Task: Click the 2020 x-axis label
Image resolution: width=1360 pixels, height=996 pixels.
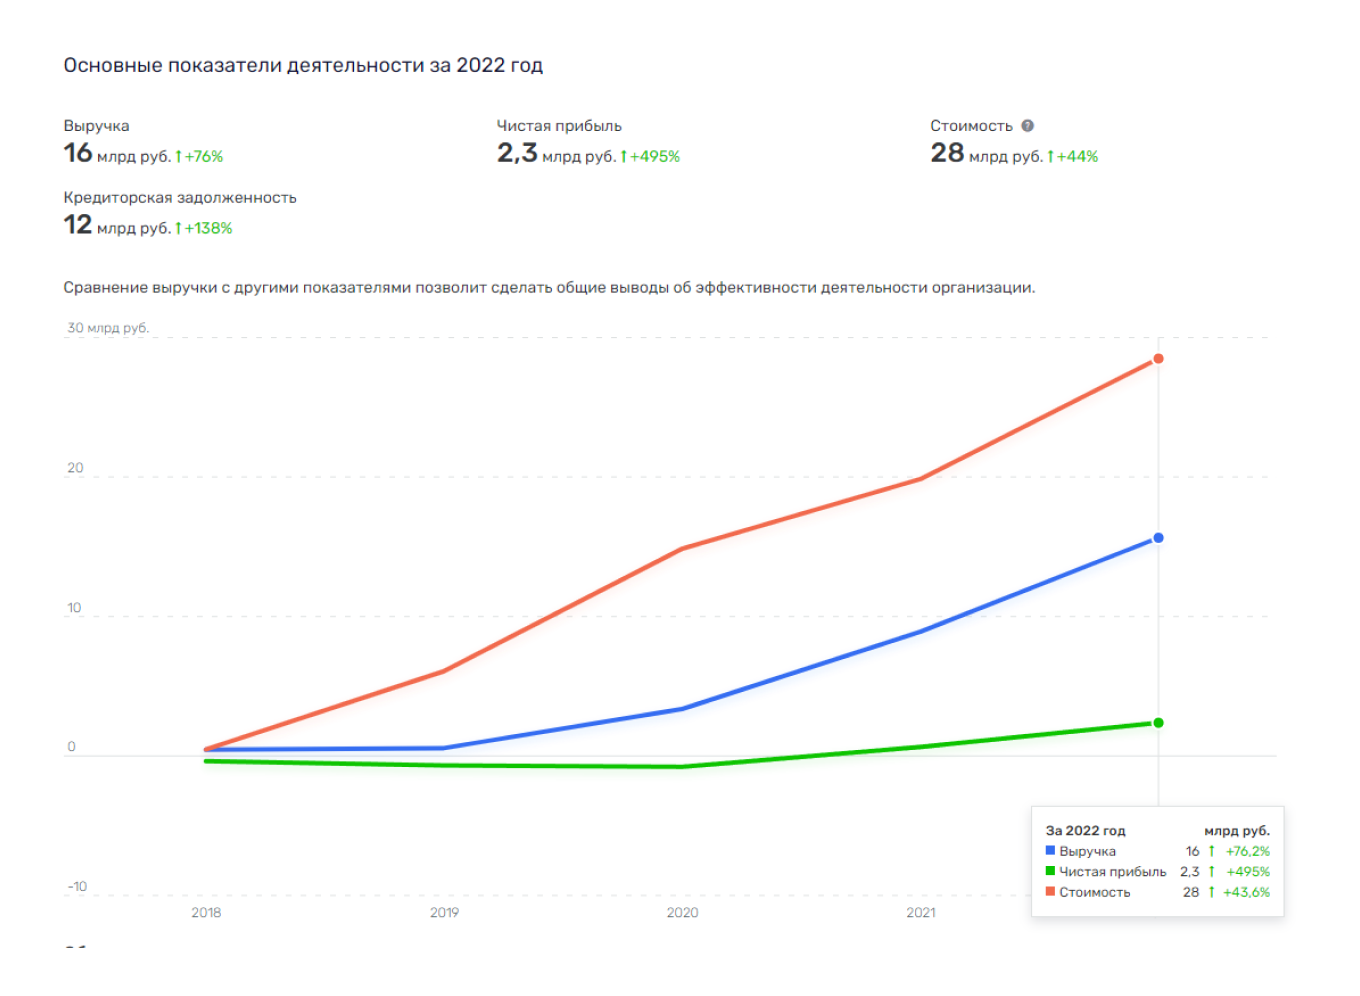Action: pyautogui.click(x=682, y=912)
